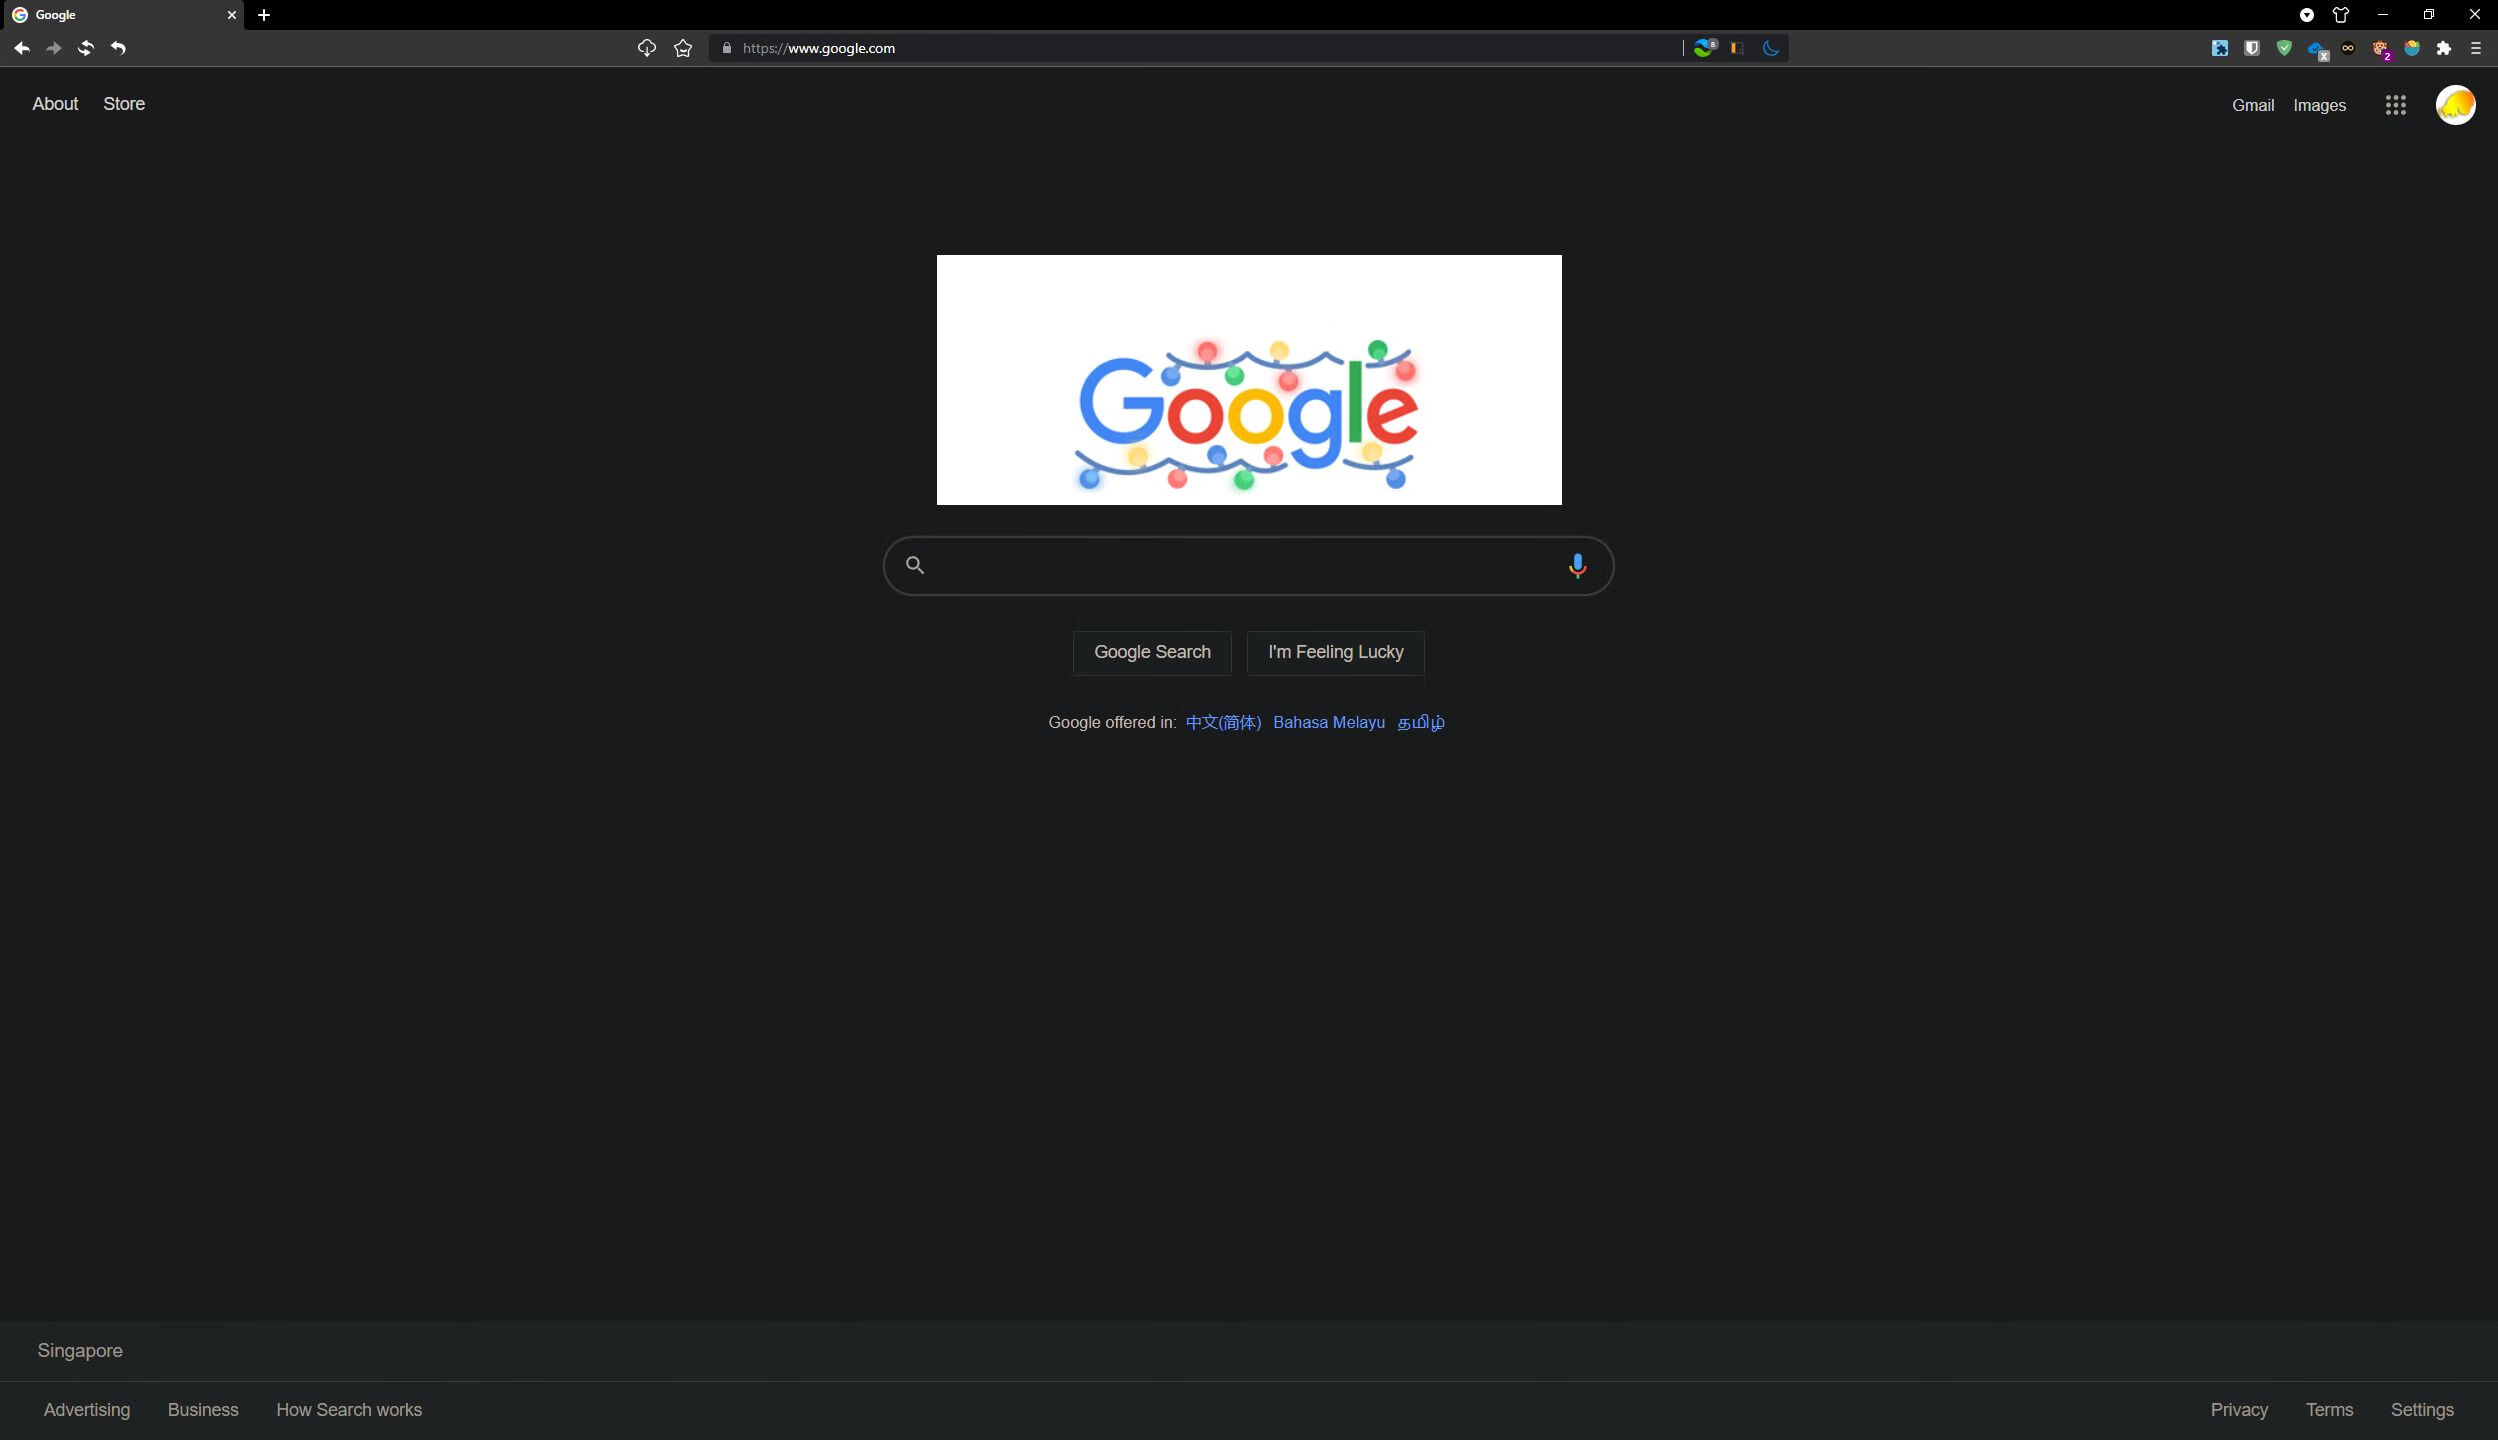Reload the page using the refresh icon
This screenshot has width=2498, height=1440.
(x=86, y=48)
